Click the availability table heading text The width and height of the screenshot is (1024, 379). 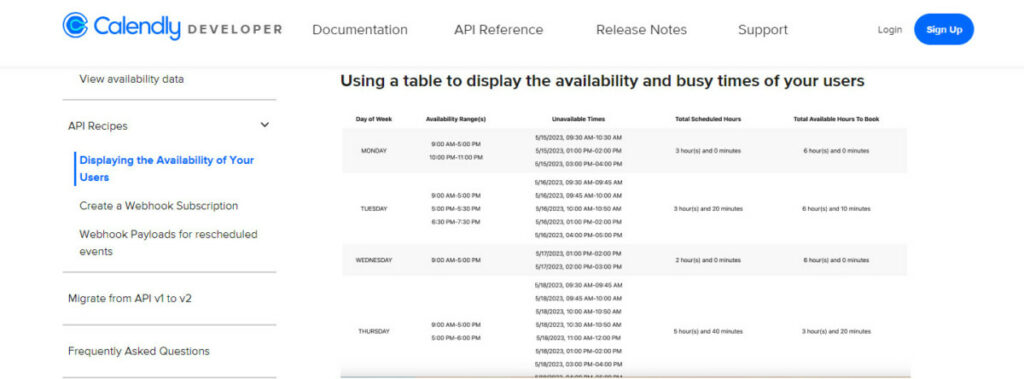click(x=602, y=81)
